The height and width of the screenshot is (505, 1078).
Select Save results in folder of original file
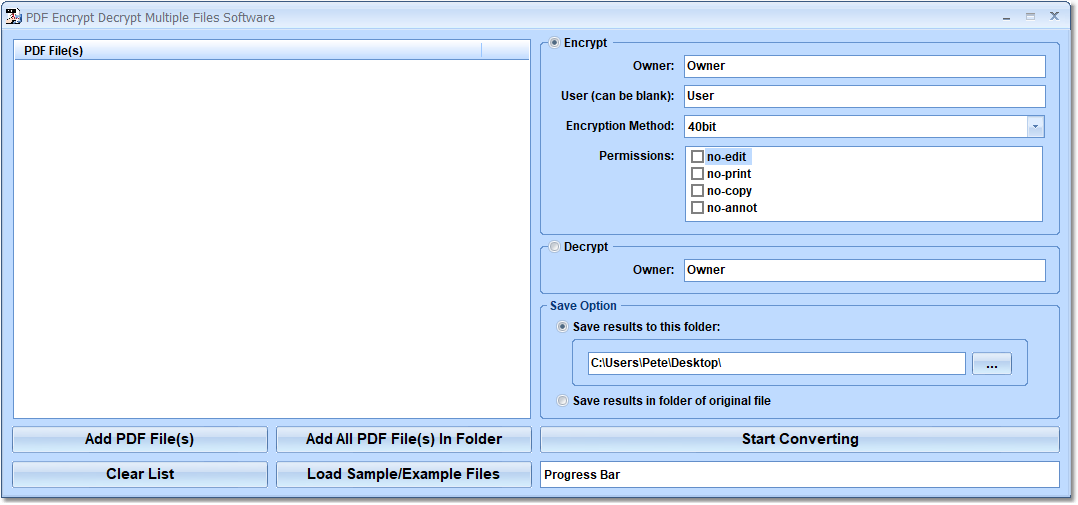point(563,401)
